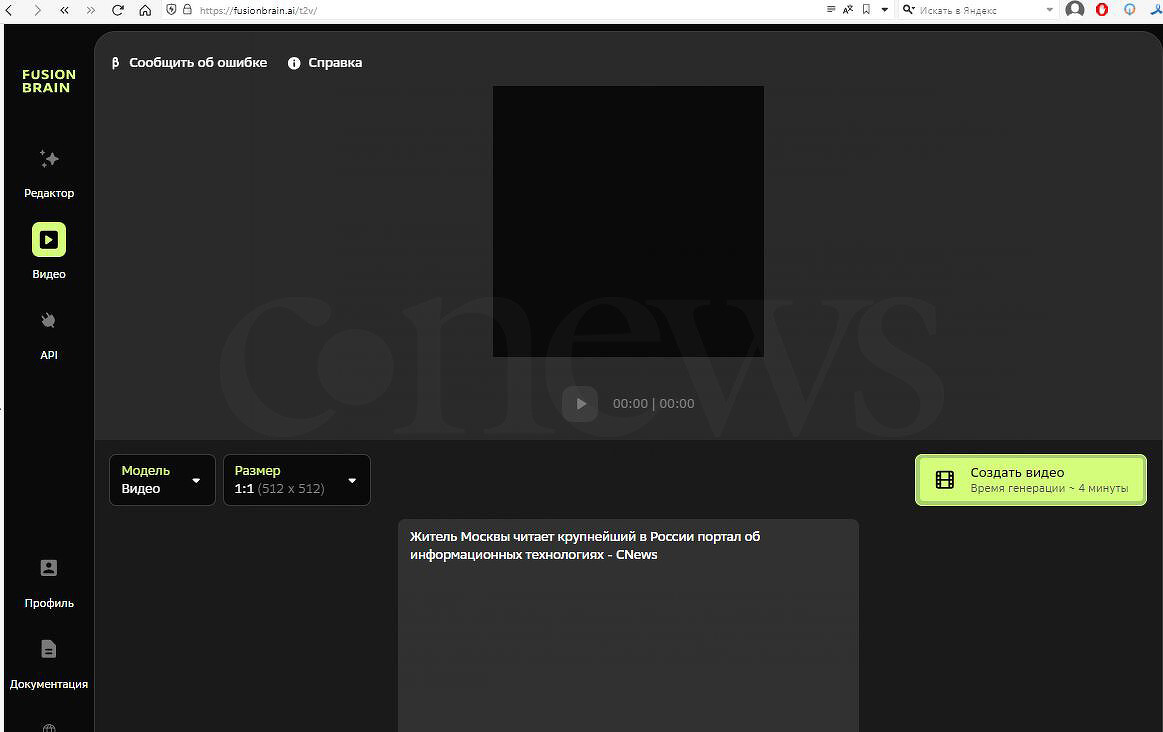The image size is (1163, 732).
Task: Expand the Модель dropdown
Action: pyautogui.click(x=162, y=480)
